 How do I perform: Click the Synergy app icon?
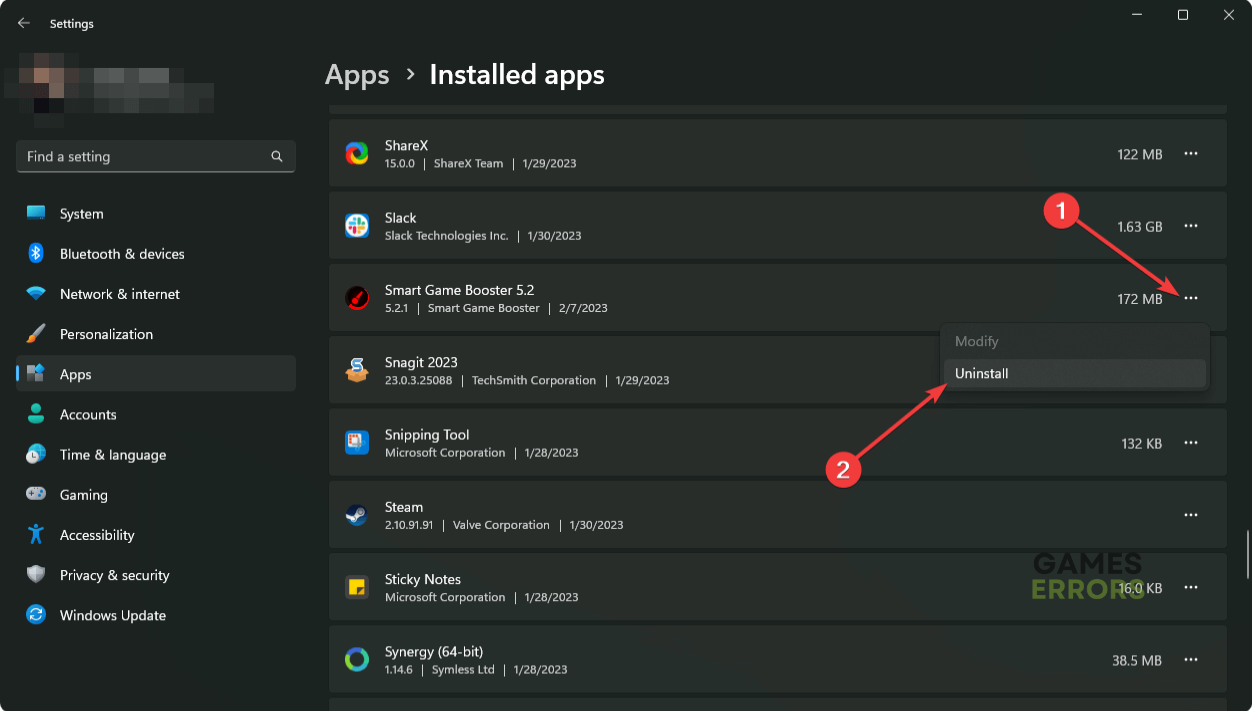357,660
